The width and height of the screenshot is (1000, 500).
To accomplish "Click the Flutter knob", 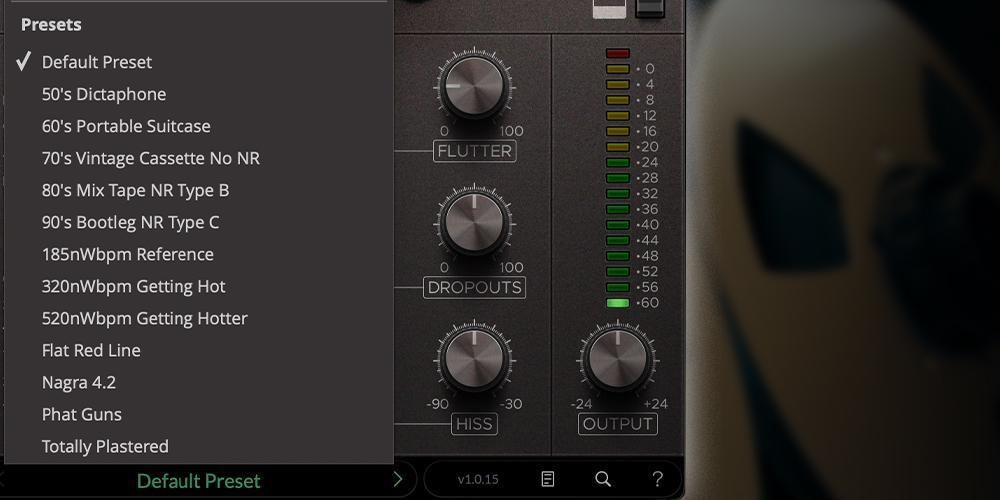I will pyautogui.click(x=473, y=87).
